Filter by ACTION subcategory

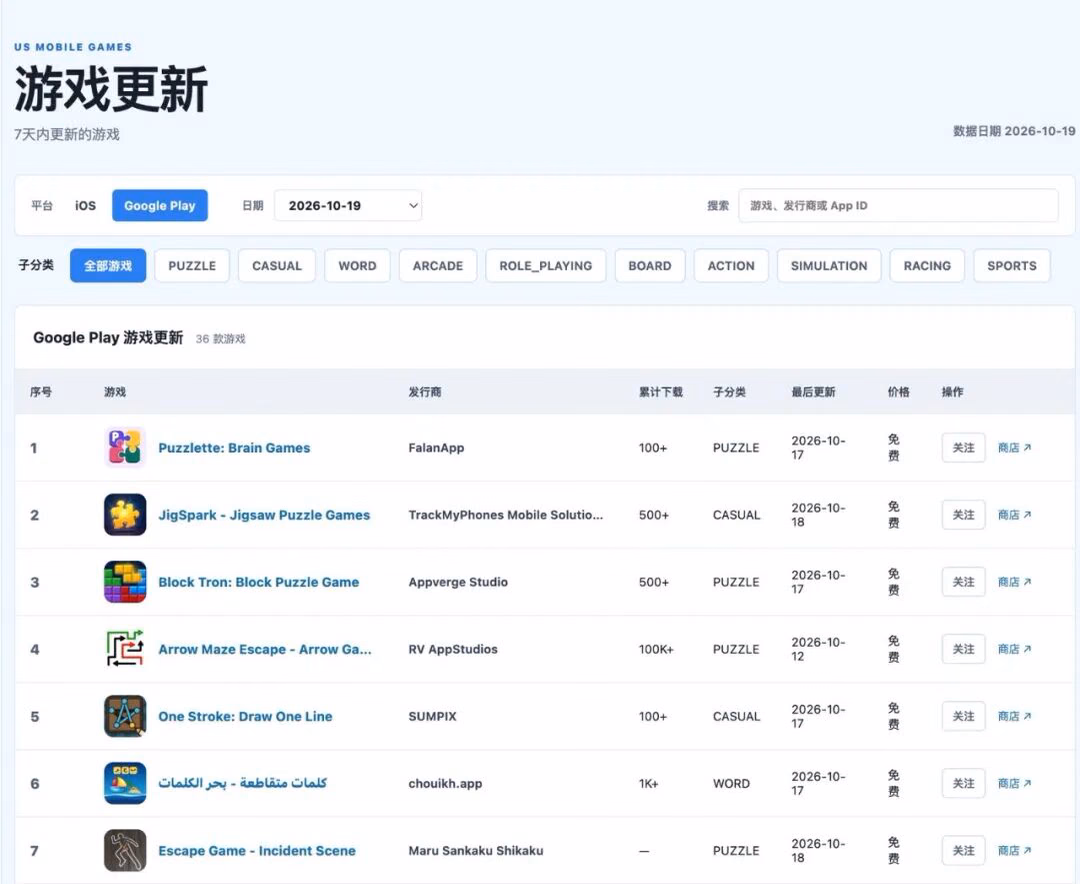click(x=731, y=265)
